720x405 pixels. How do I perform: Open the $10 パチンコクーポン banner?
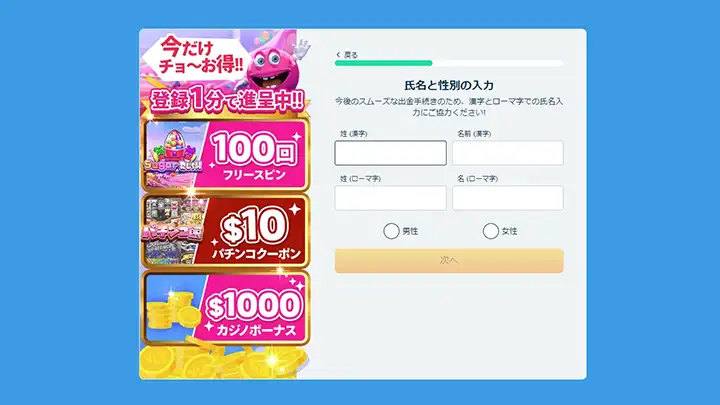[225, 232]
